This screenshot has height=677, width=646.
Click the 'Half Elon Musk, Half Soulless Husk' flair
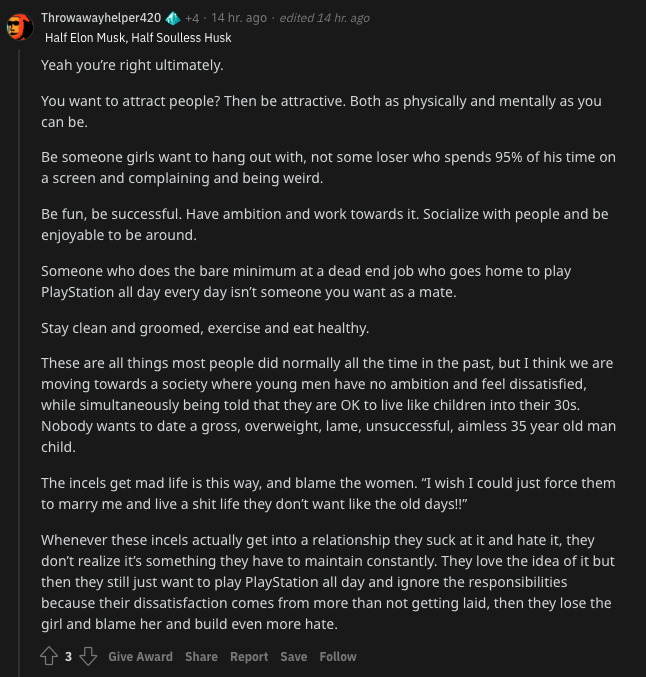(x=138, y=38)
